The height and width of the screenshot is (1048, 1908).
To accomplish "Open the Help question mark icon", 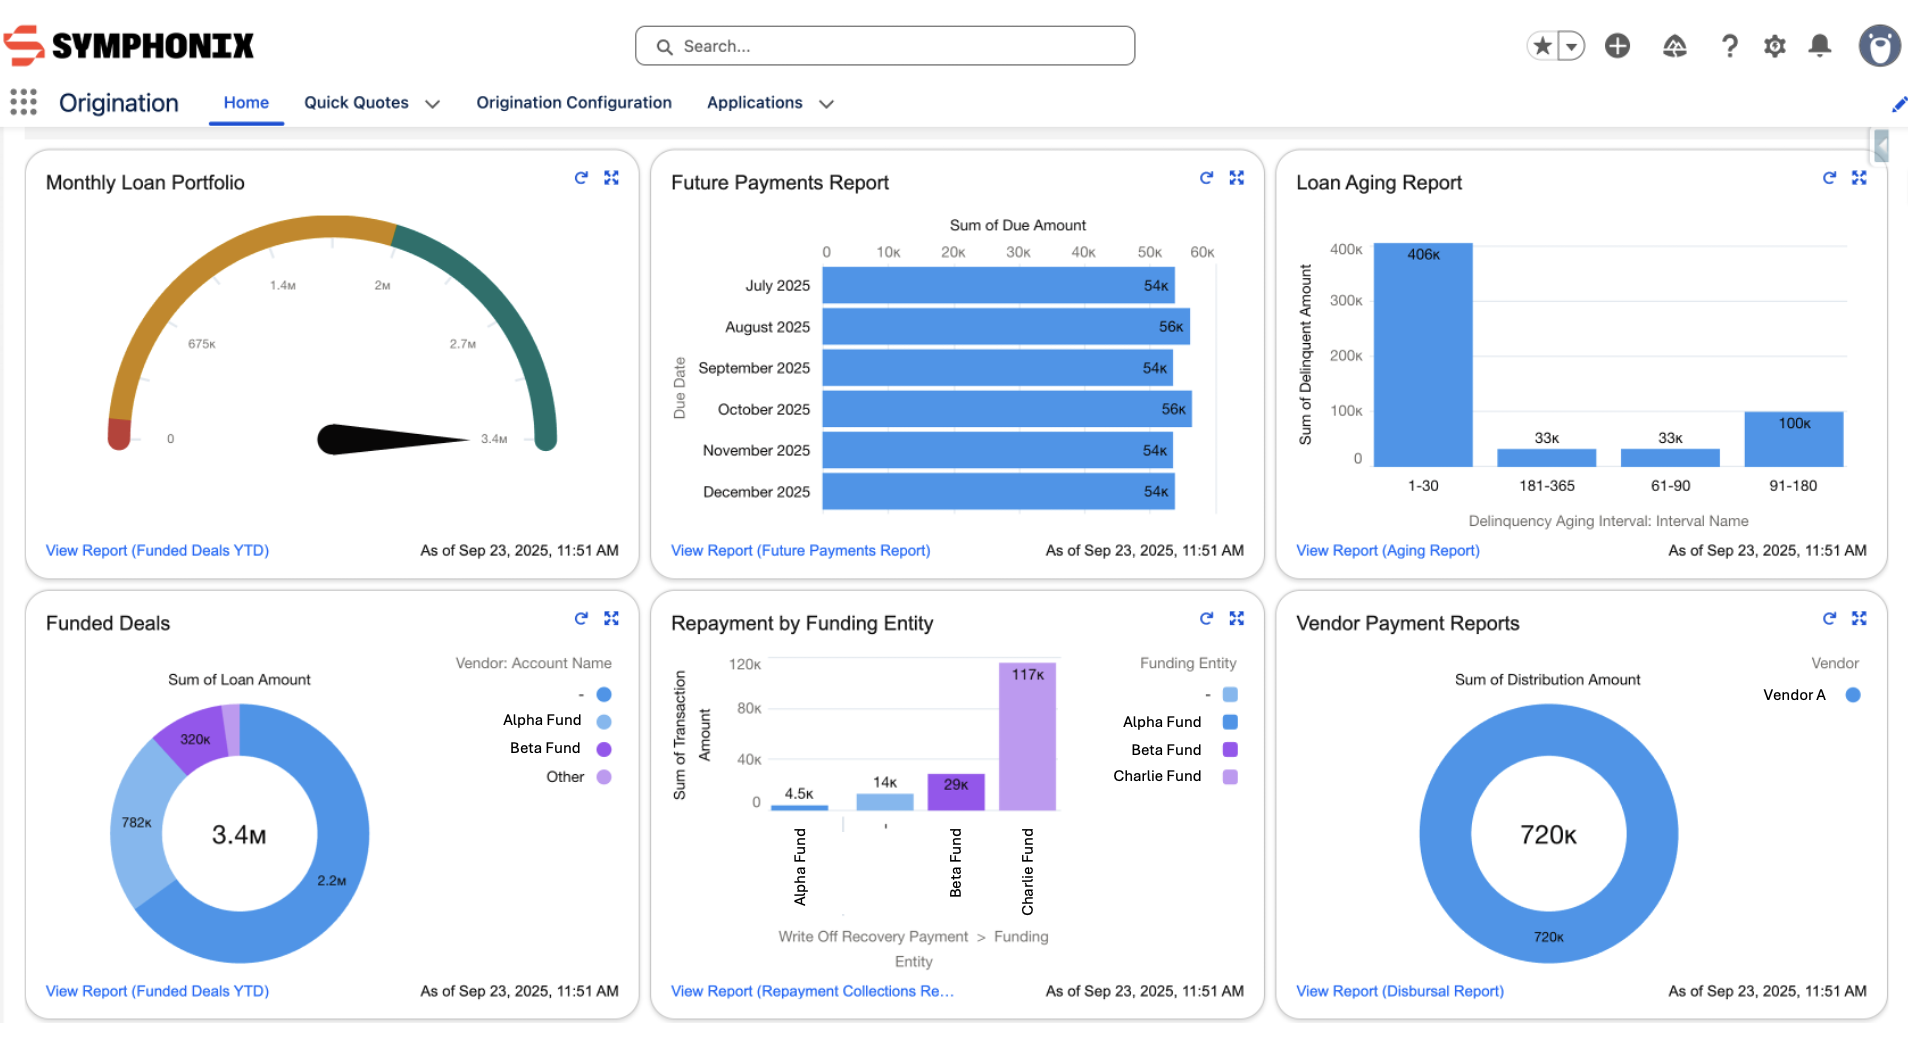I will coord(1729,46).
